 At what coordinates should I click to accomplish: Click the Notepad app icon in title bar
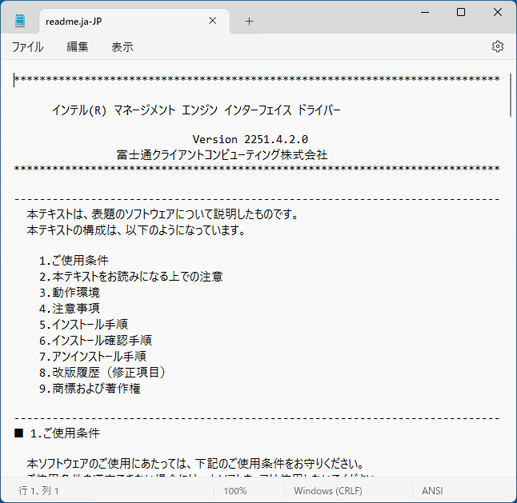pos(20,21)
